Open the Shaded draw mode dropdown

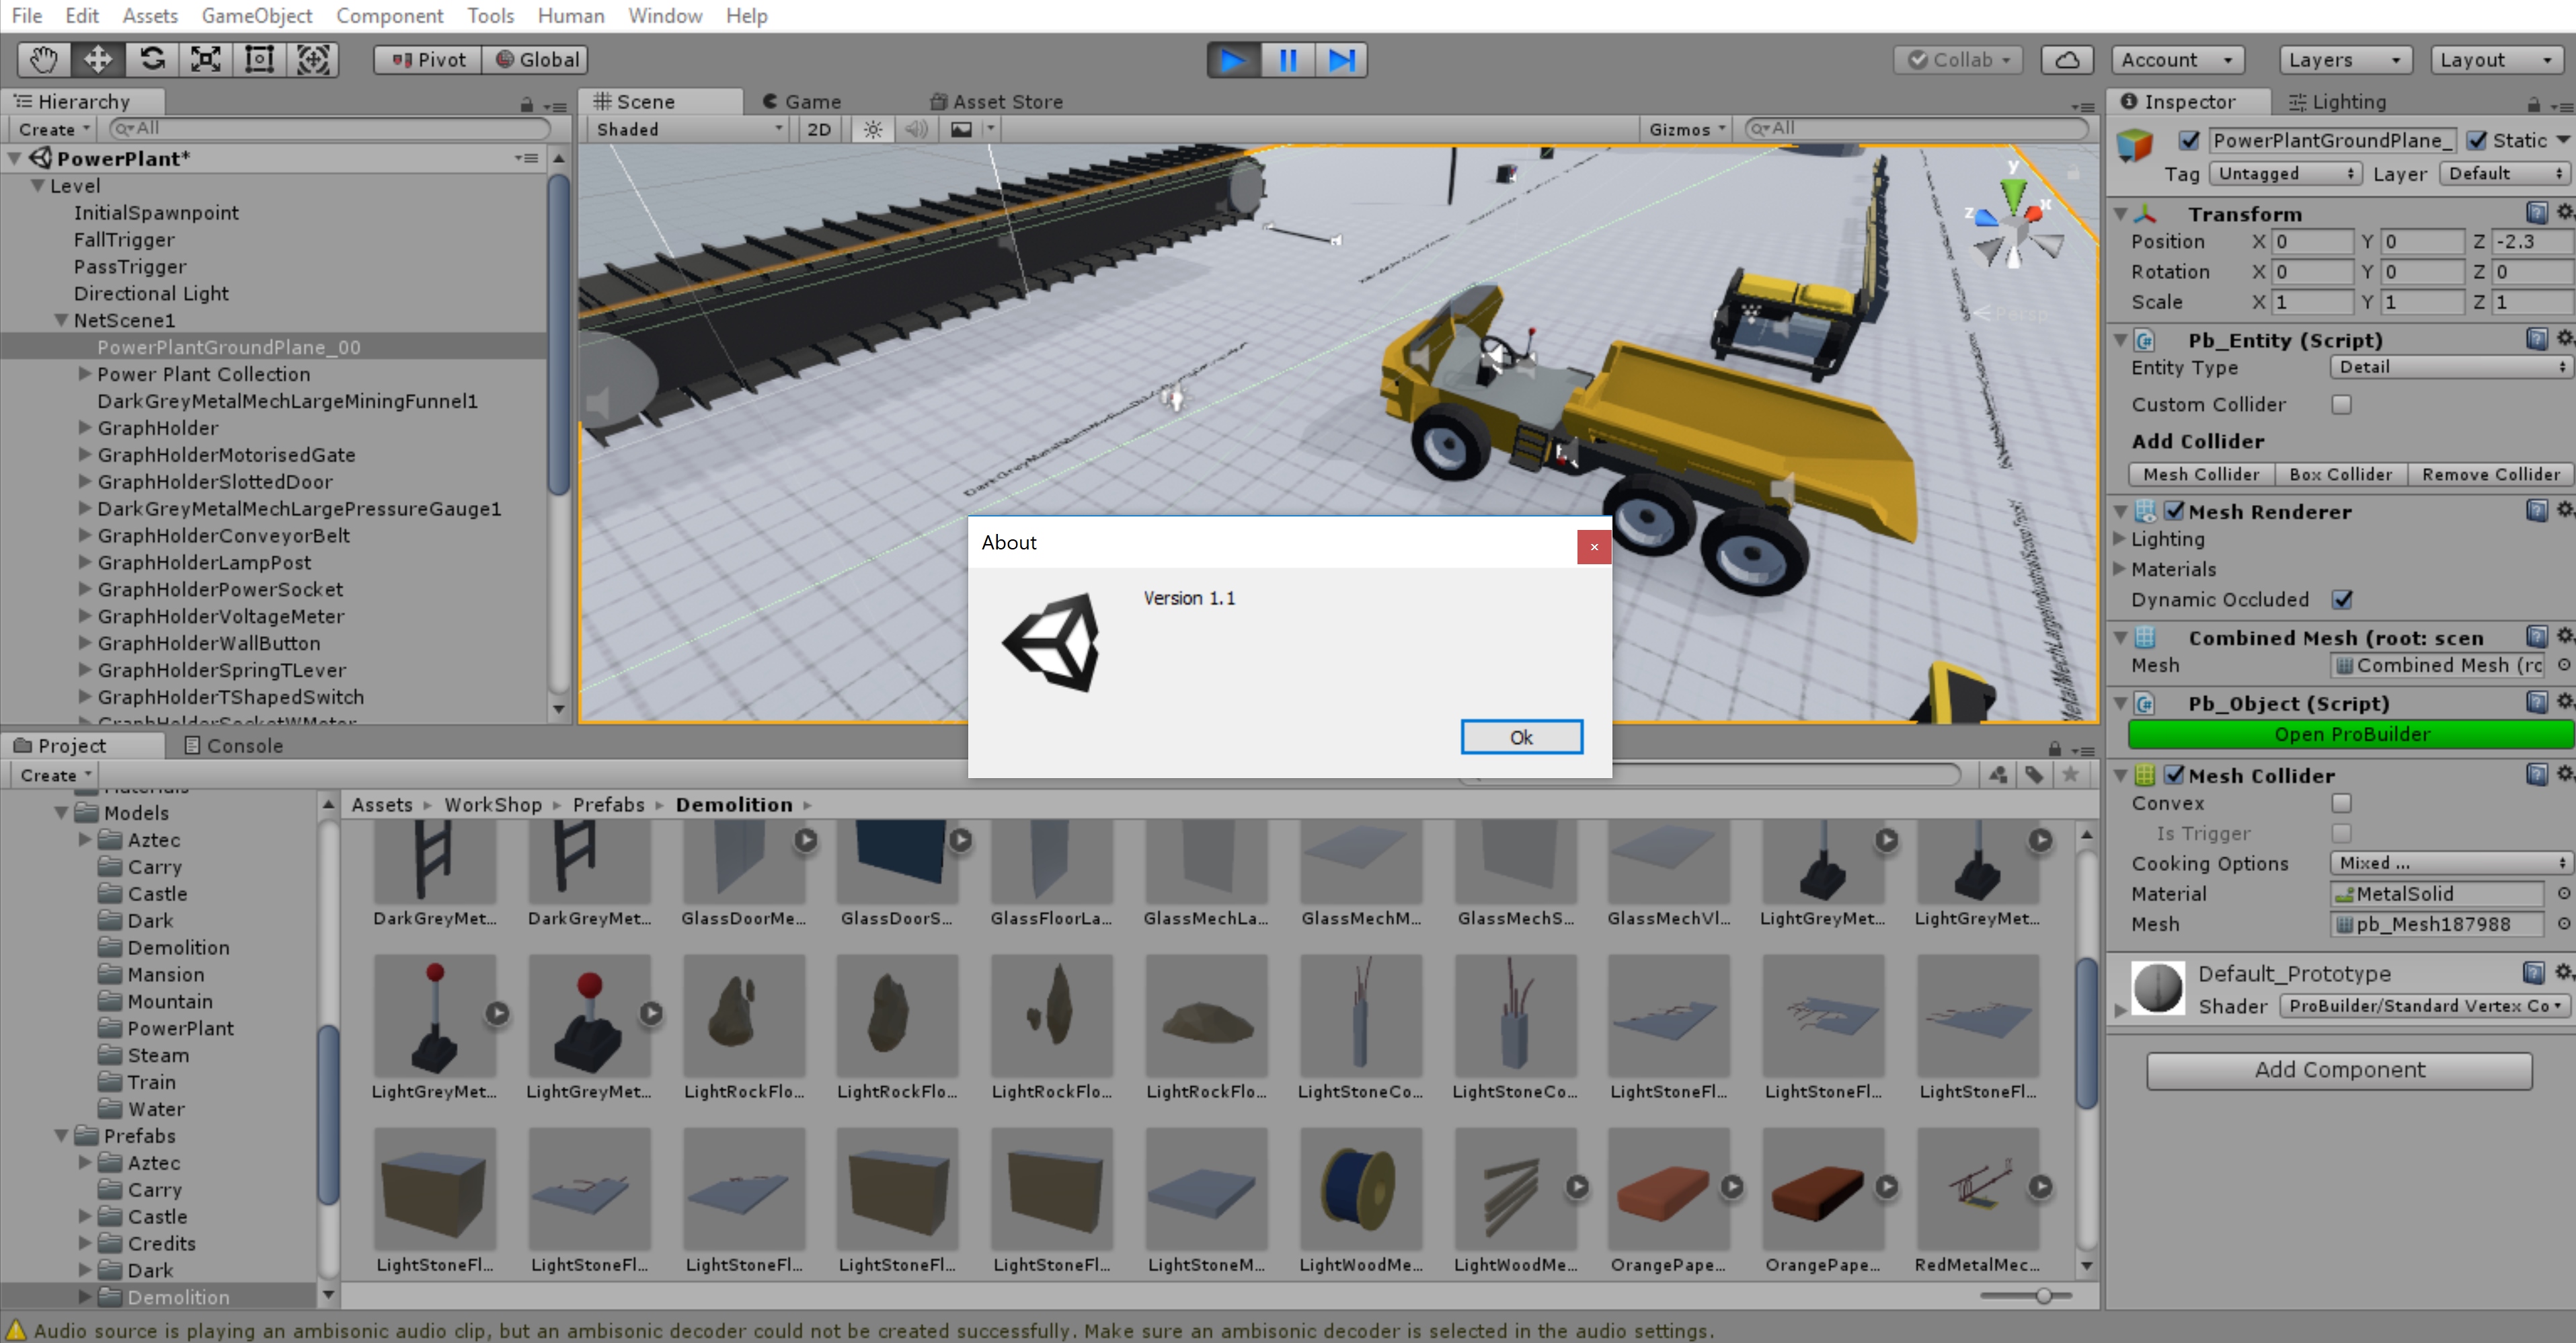tap(688, 129)
